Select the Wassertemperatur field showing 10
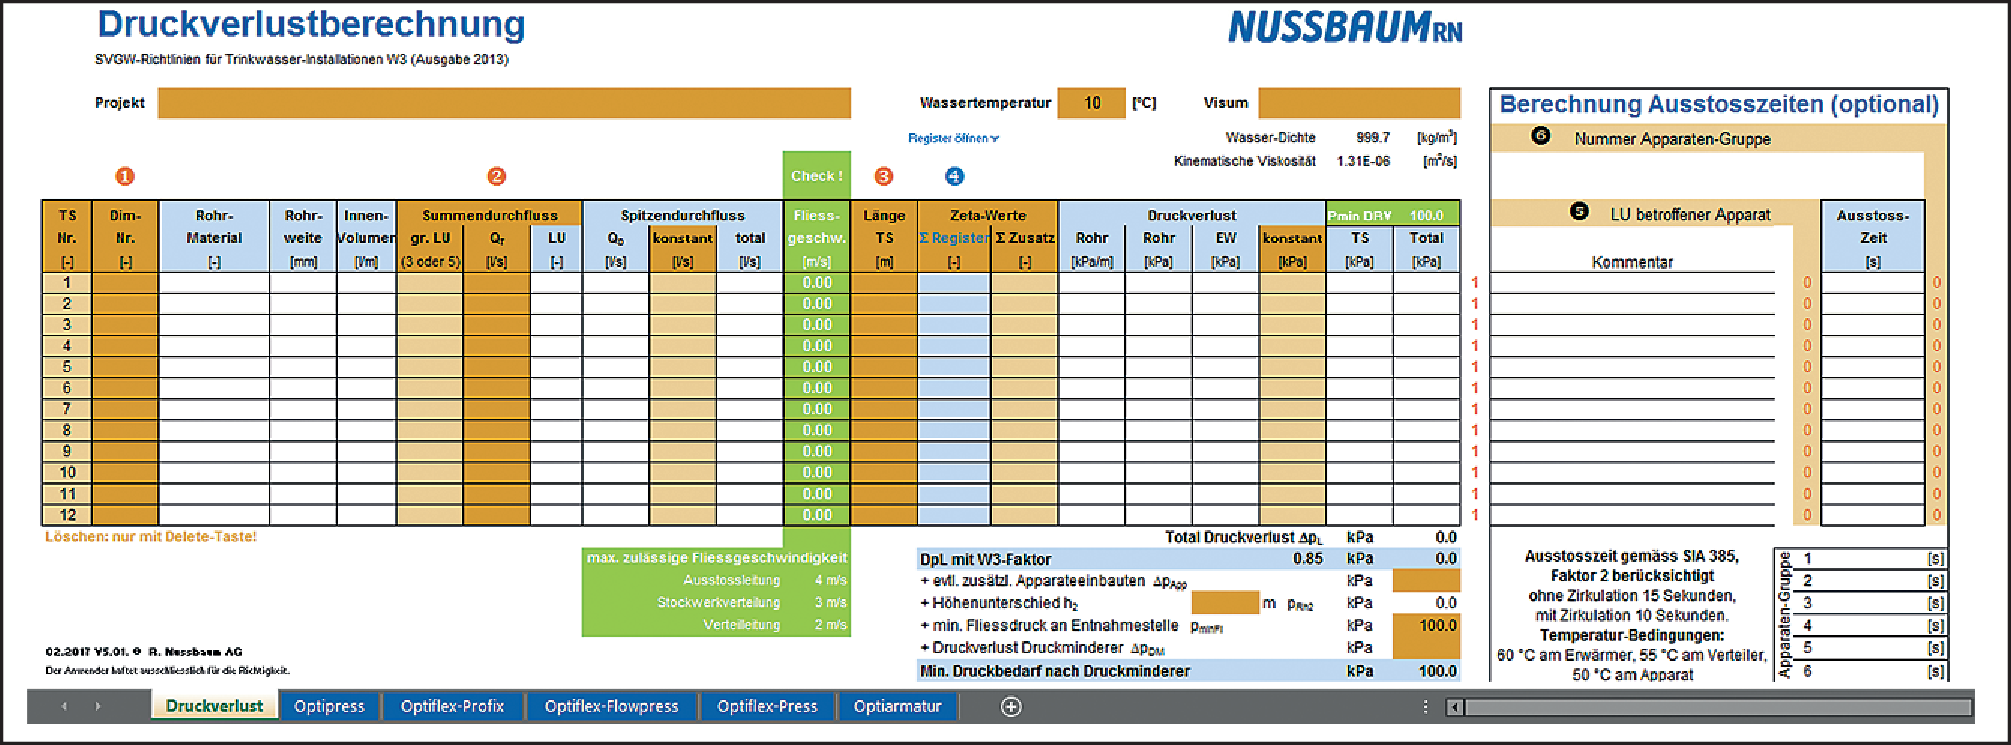The width and height of the screenshot is (2011, 745). point(1092,103)
